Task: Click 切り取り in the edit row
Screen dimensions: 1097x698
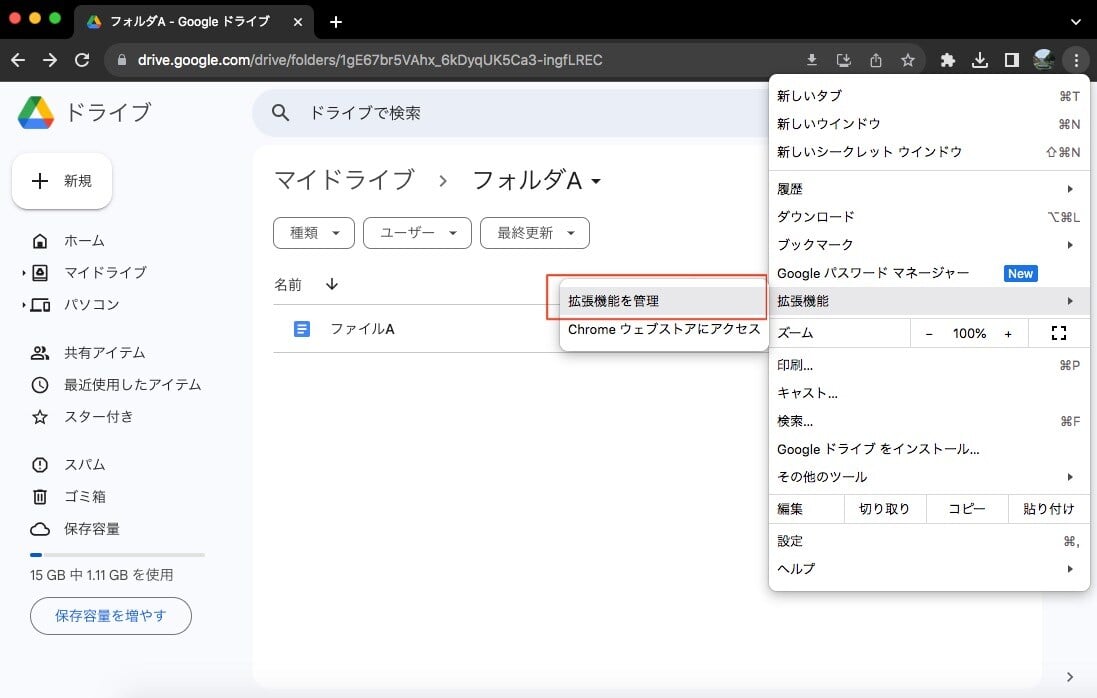Action: click(885, 508)
